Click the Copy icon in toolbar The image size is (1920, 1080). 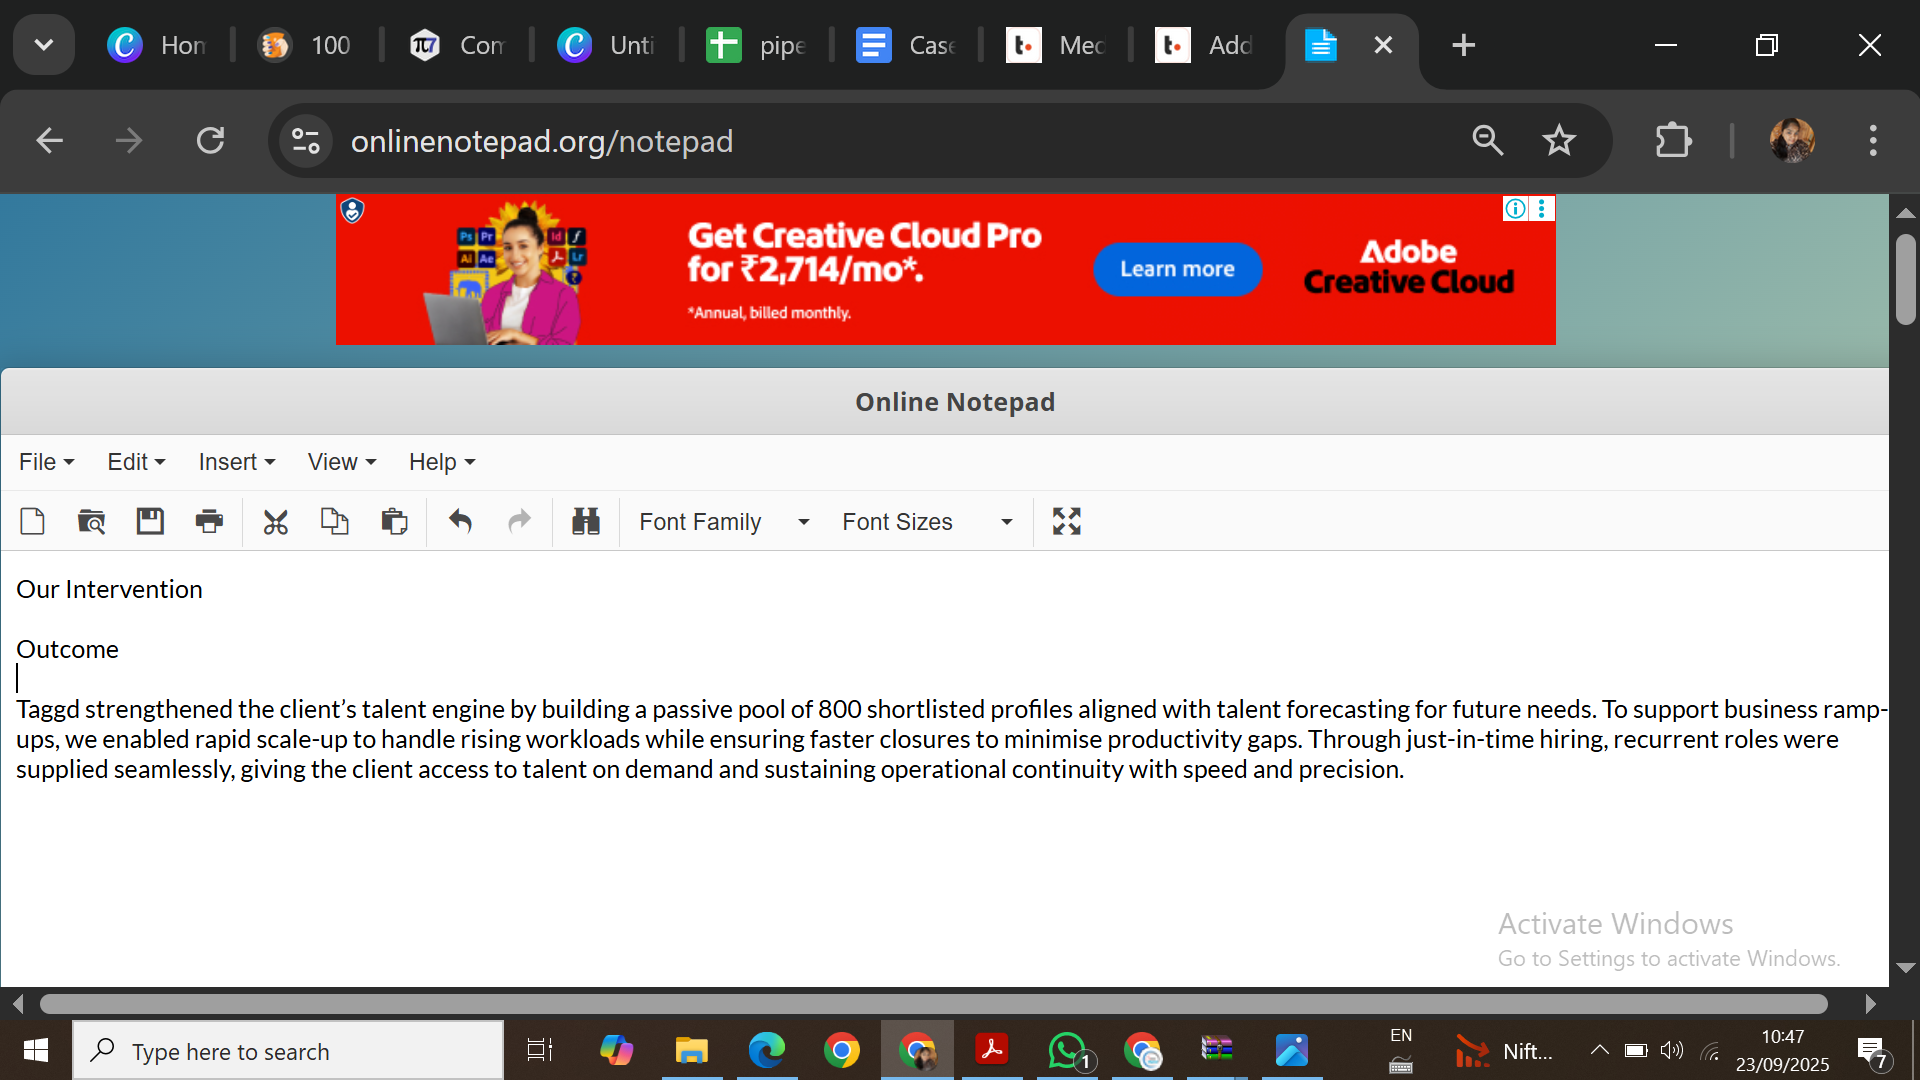334,521
